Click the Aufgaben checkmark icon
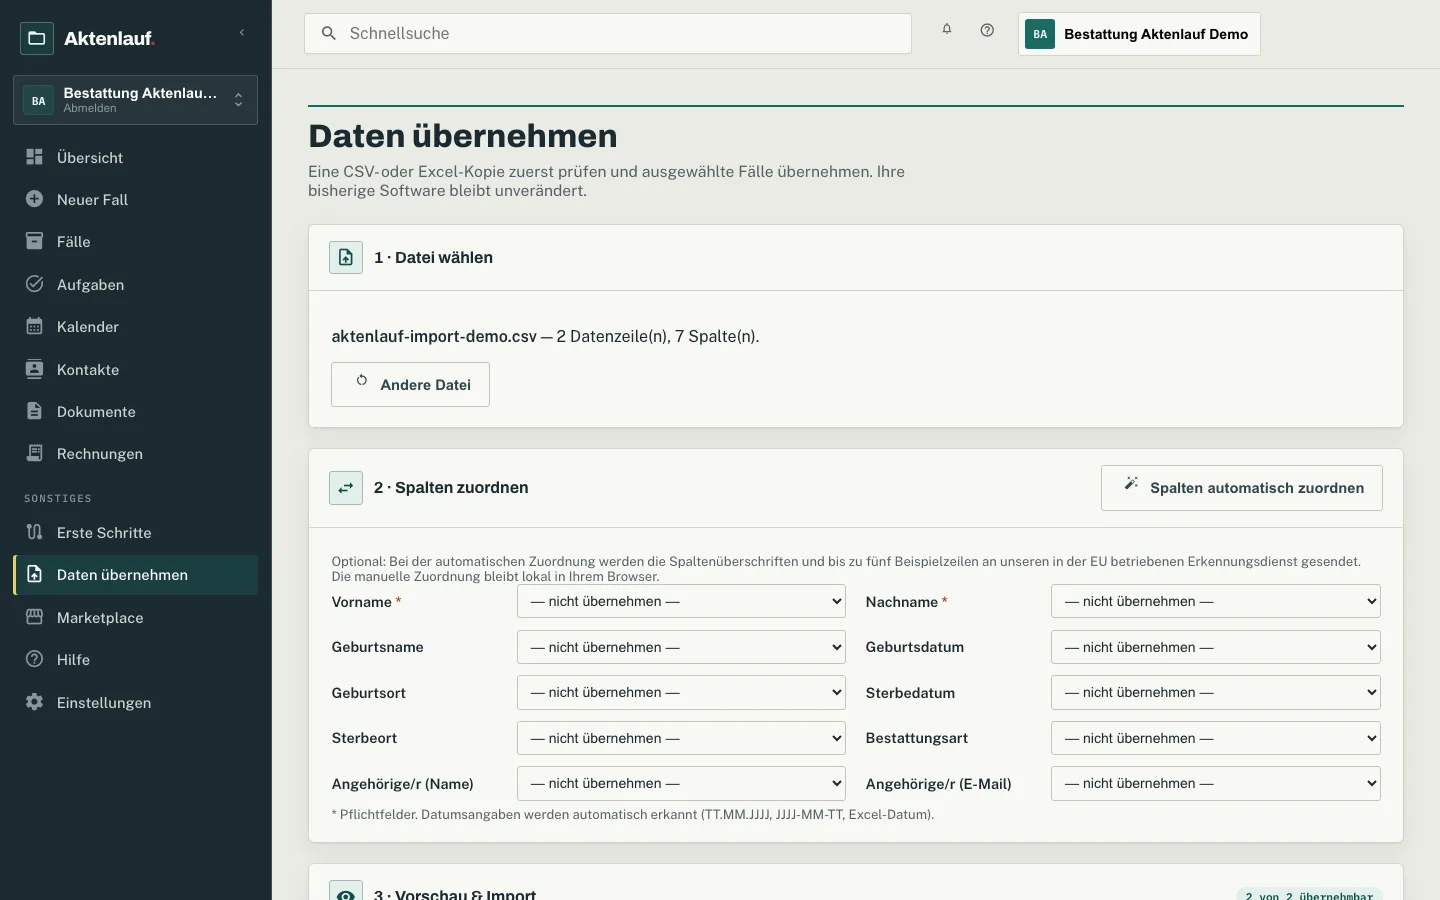 pyautogui.click(x=34, y=284)
